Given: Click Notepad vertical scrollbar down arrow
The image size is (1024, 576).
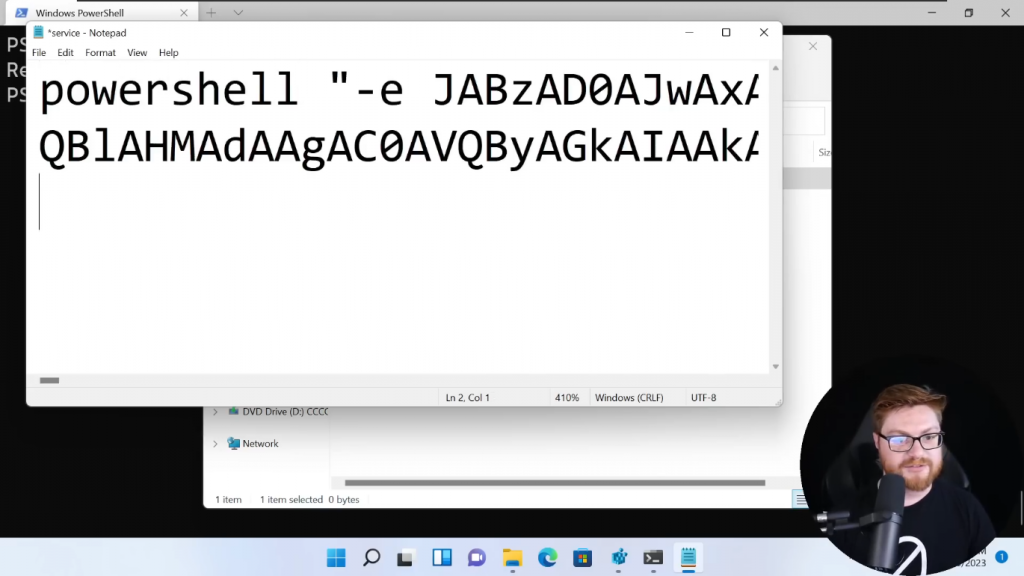Looking at the screenshot, I should (x=776, y=366).
